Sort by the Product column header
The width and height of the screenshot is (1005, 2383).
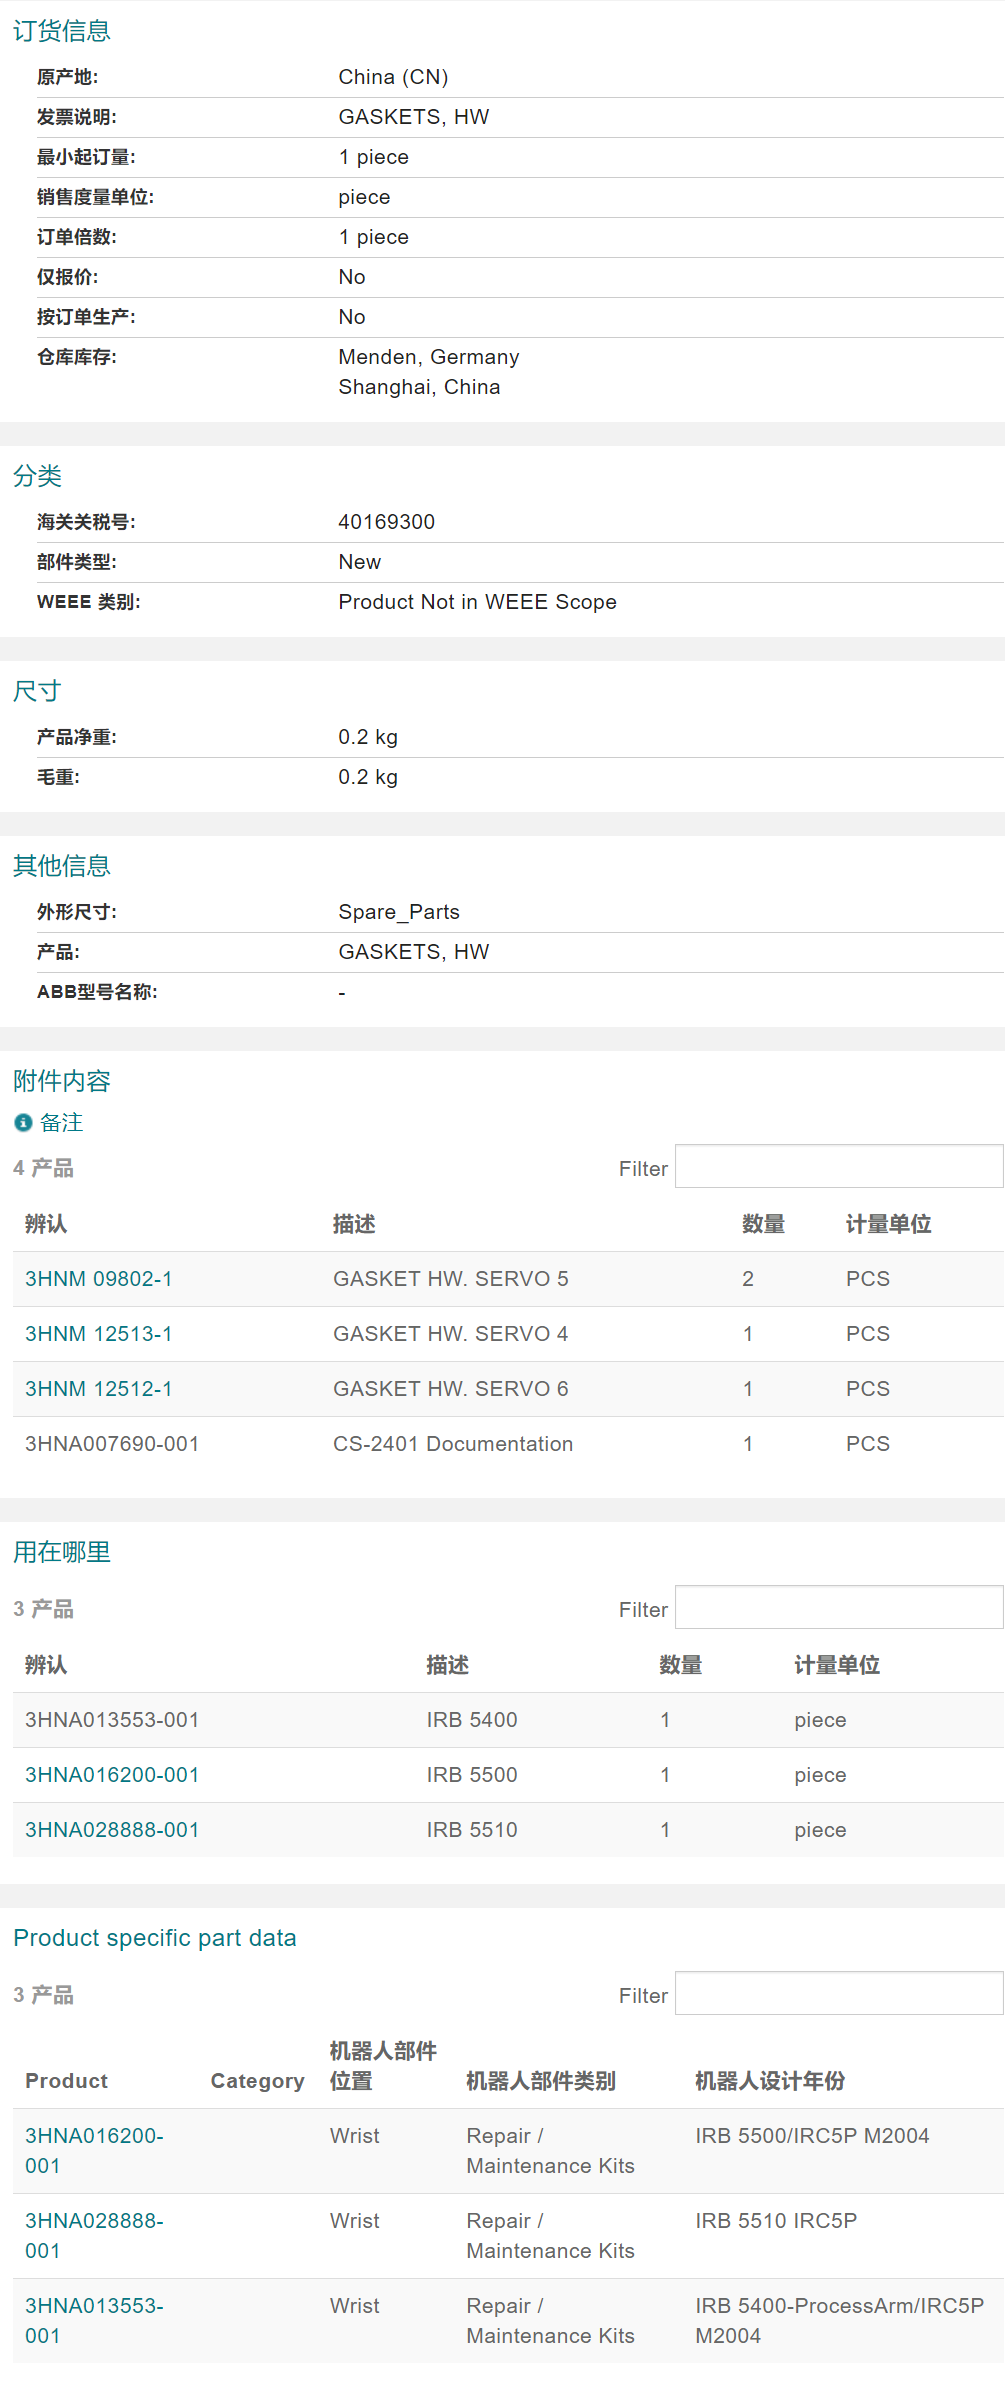(x=66, y=2081)
